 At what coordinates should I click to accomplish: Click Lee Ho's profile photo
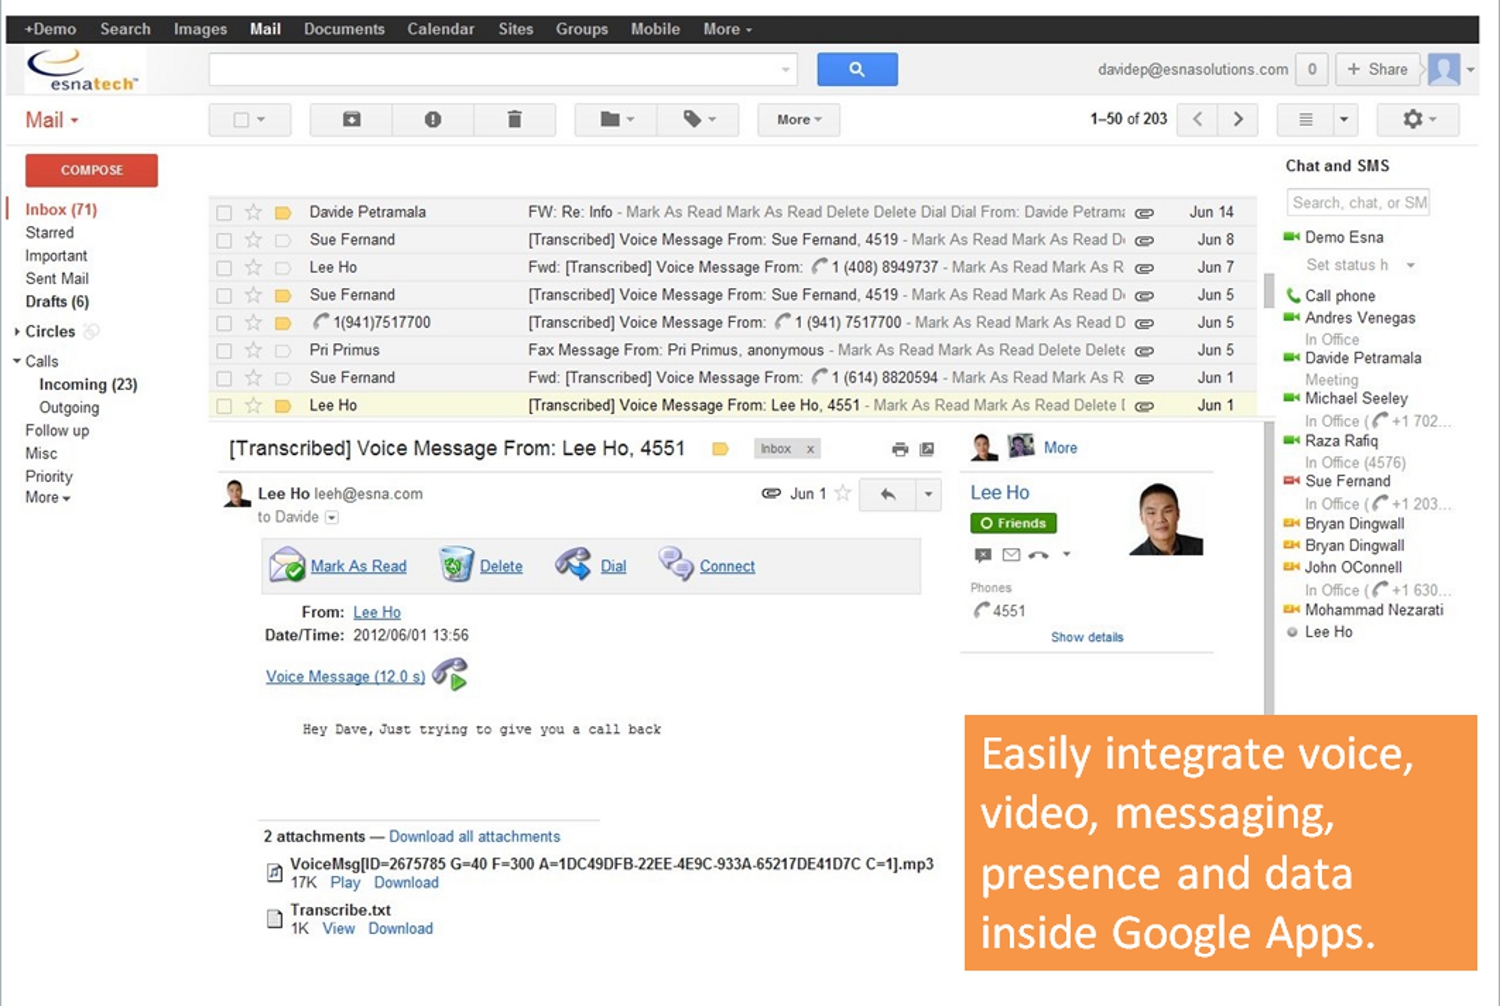(1166, 518)
